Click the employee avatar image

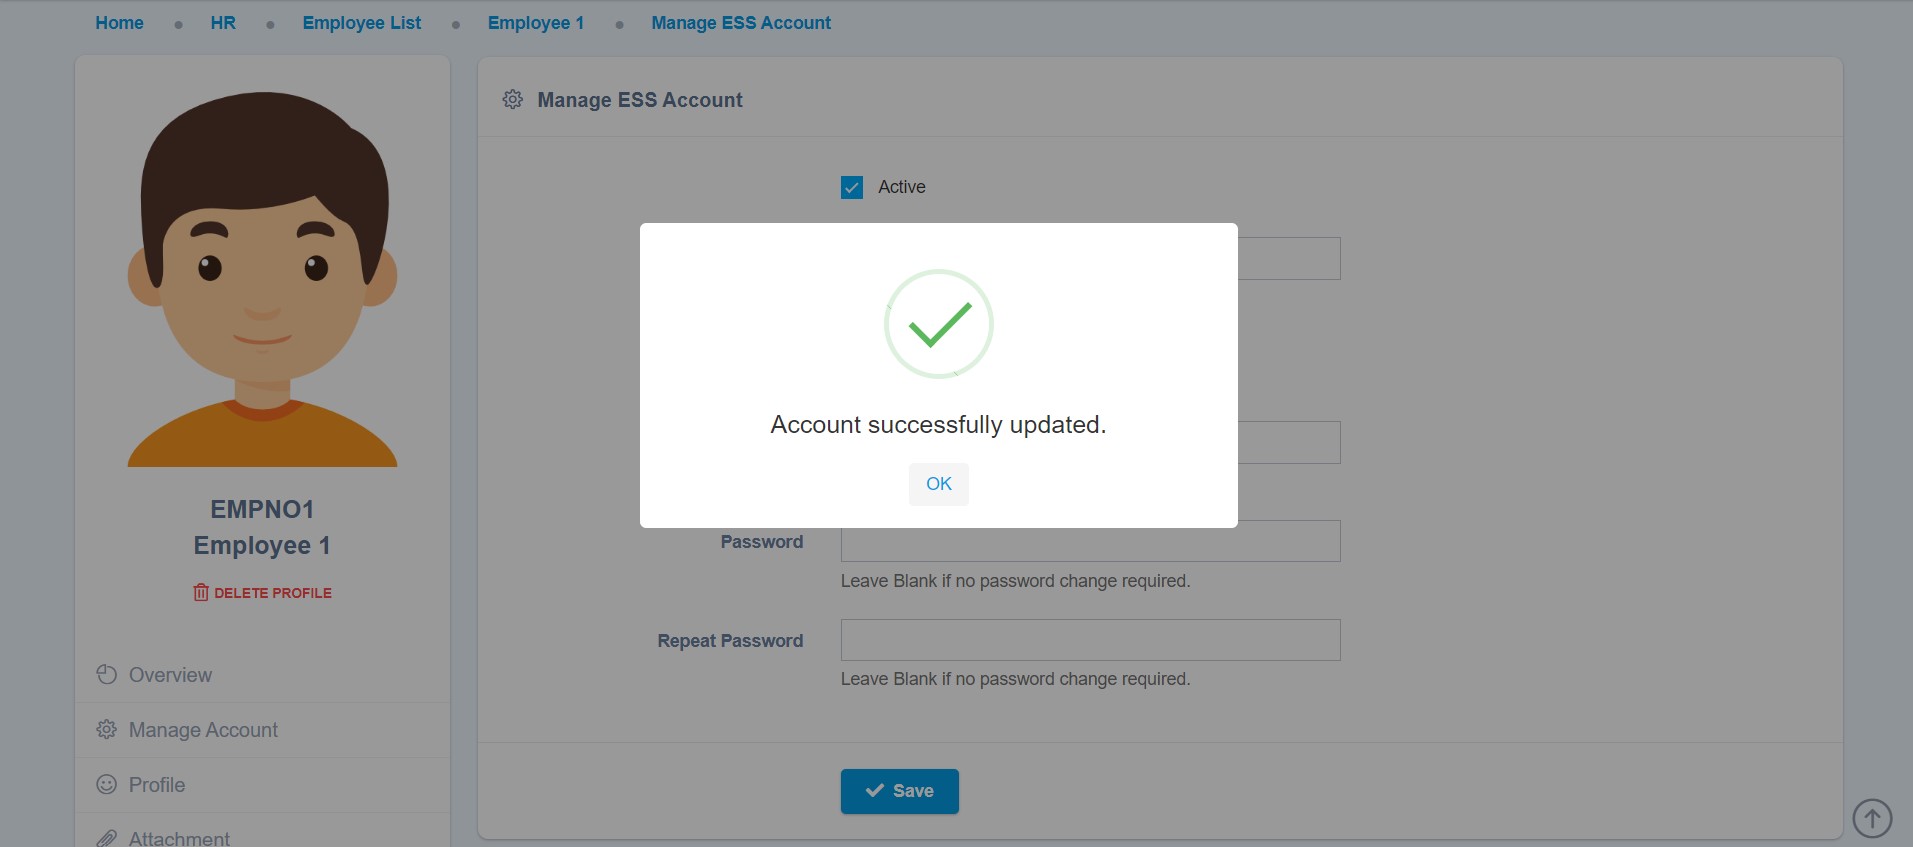pyautogui.click(x=262, y=280)
